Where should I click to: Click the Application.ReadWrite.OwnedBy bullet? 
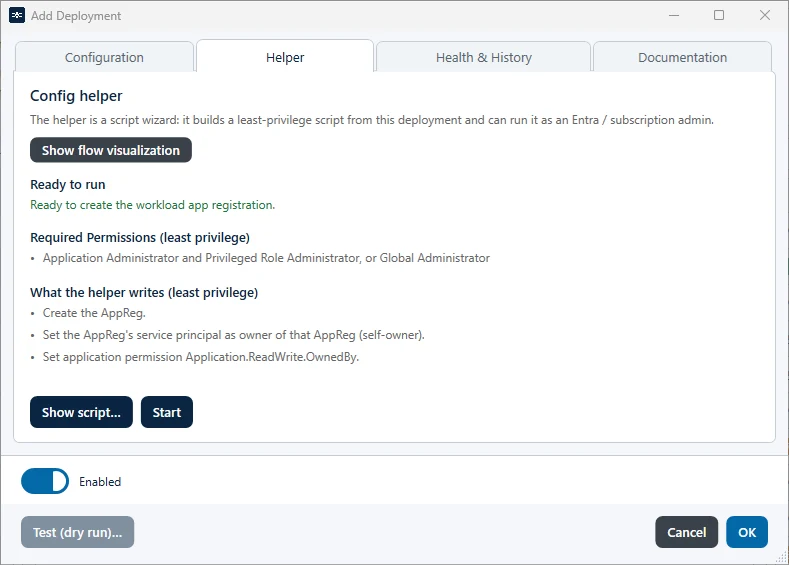coord(201,357)
